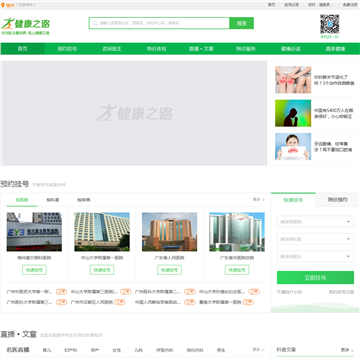Click 快速挂号 under 中山大学附属第一医院
This screenshot has width=360, height=360.
click(x=102, y=270)
